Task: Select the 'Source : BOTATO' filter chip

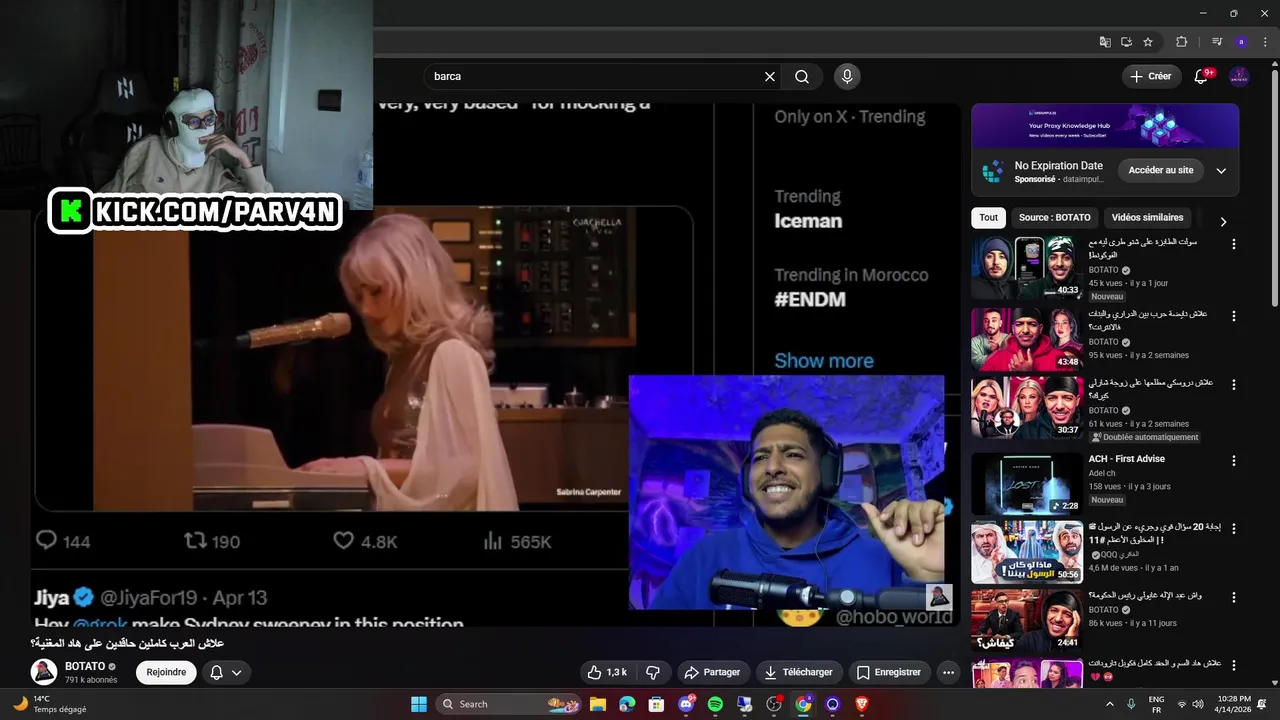Action: (x=1054, y=217)
